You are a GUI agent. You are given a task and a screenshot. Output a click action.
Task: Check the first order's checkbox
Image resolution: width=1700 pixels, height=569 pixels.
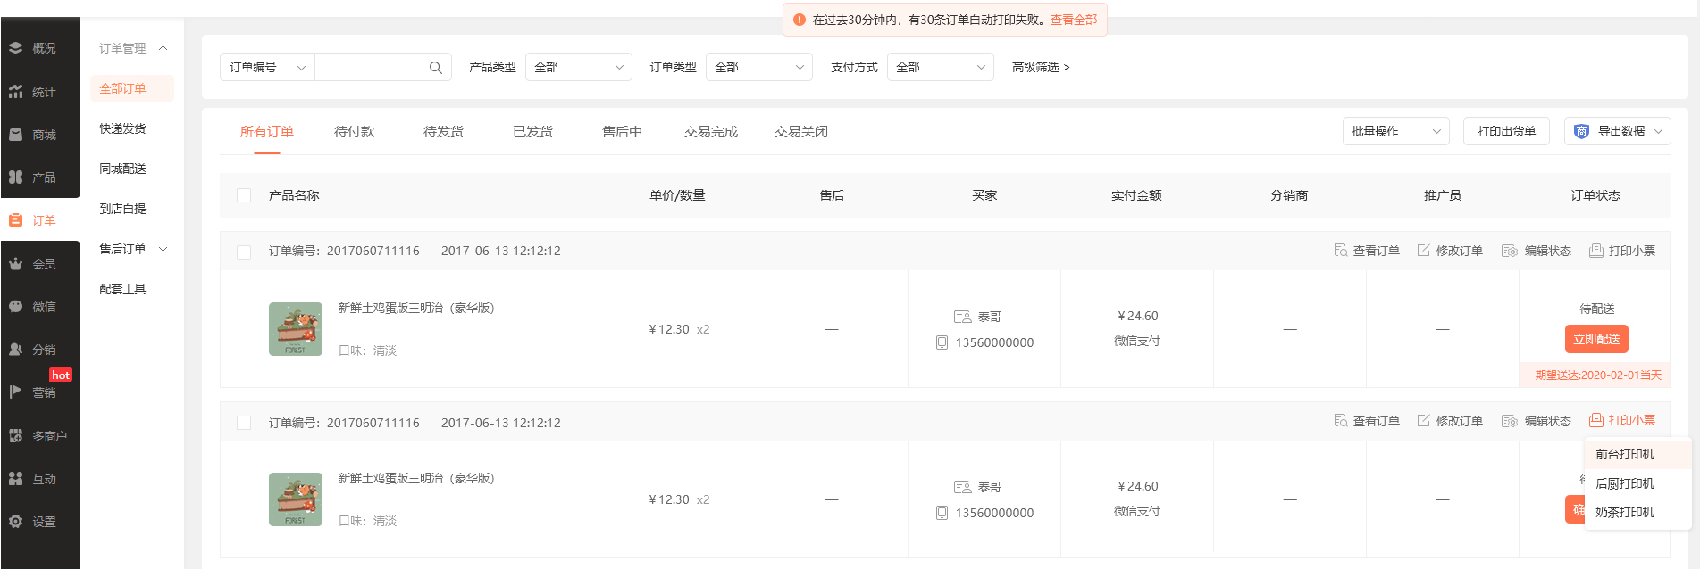pos(244,251)
